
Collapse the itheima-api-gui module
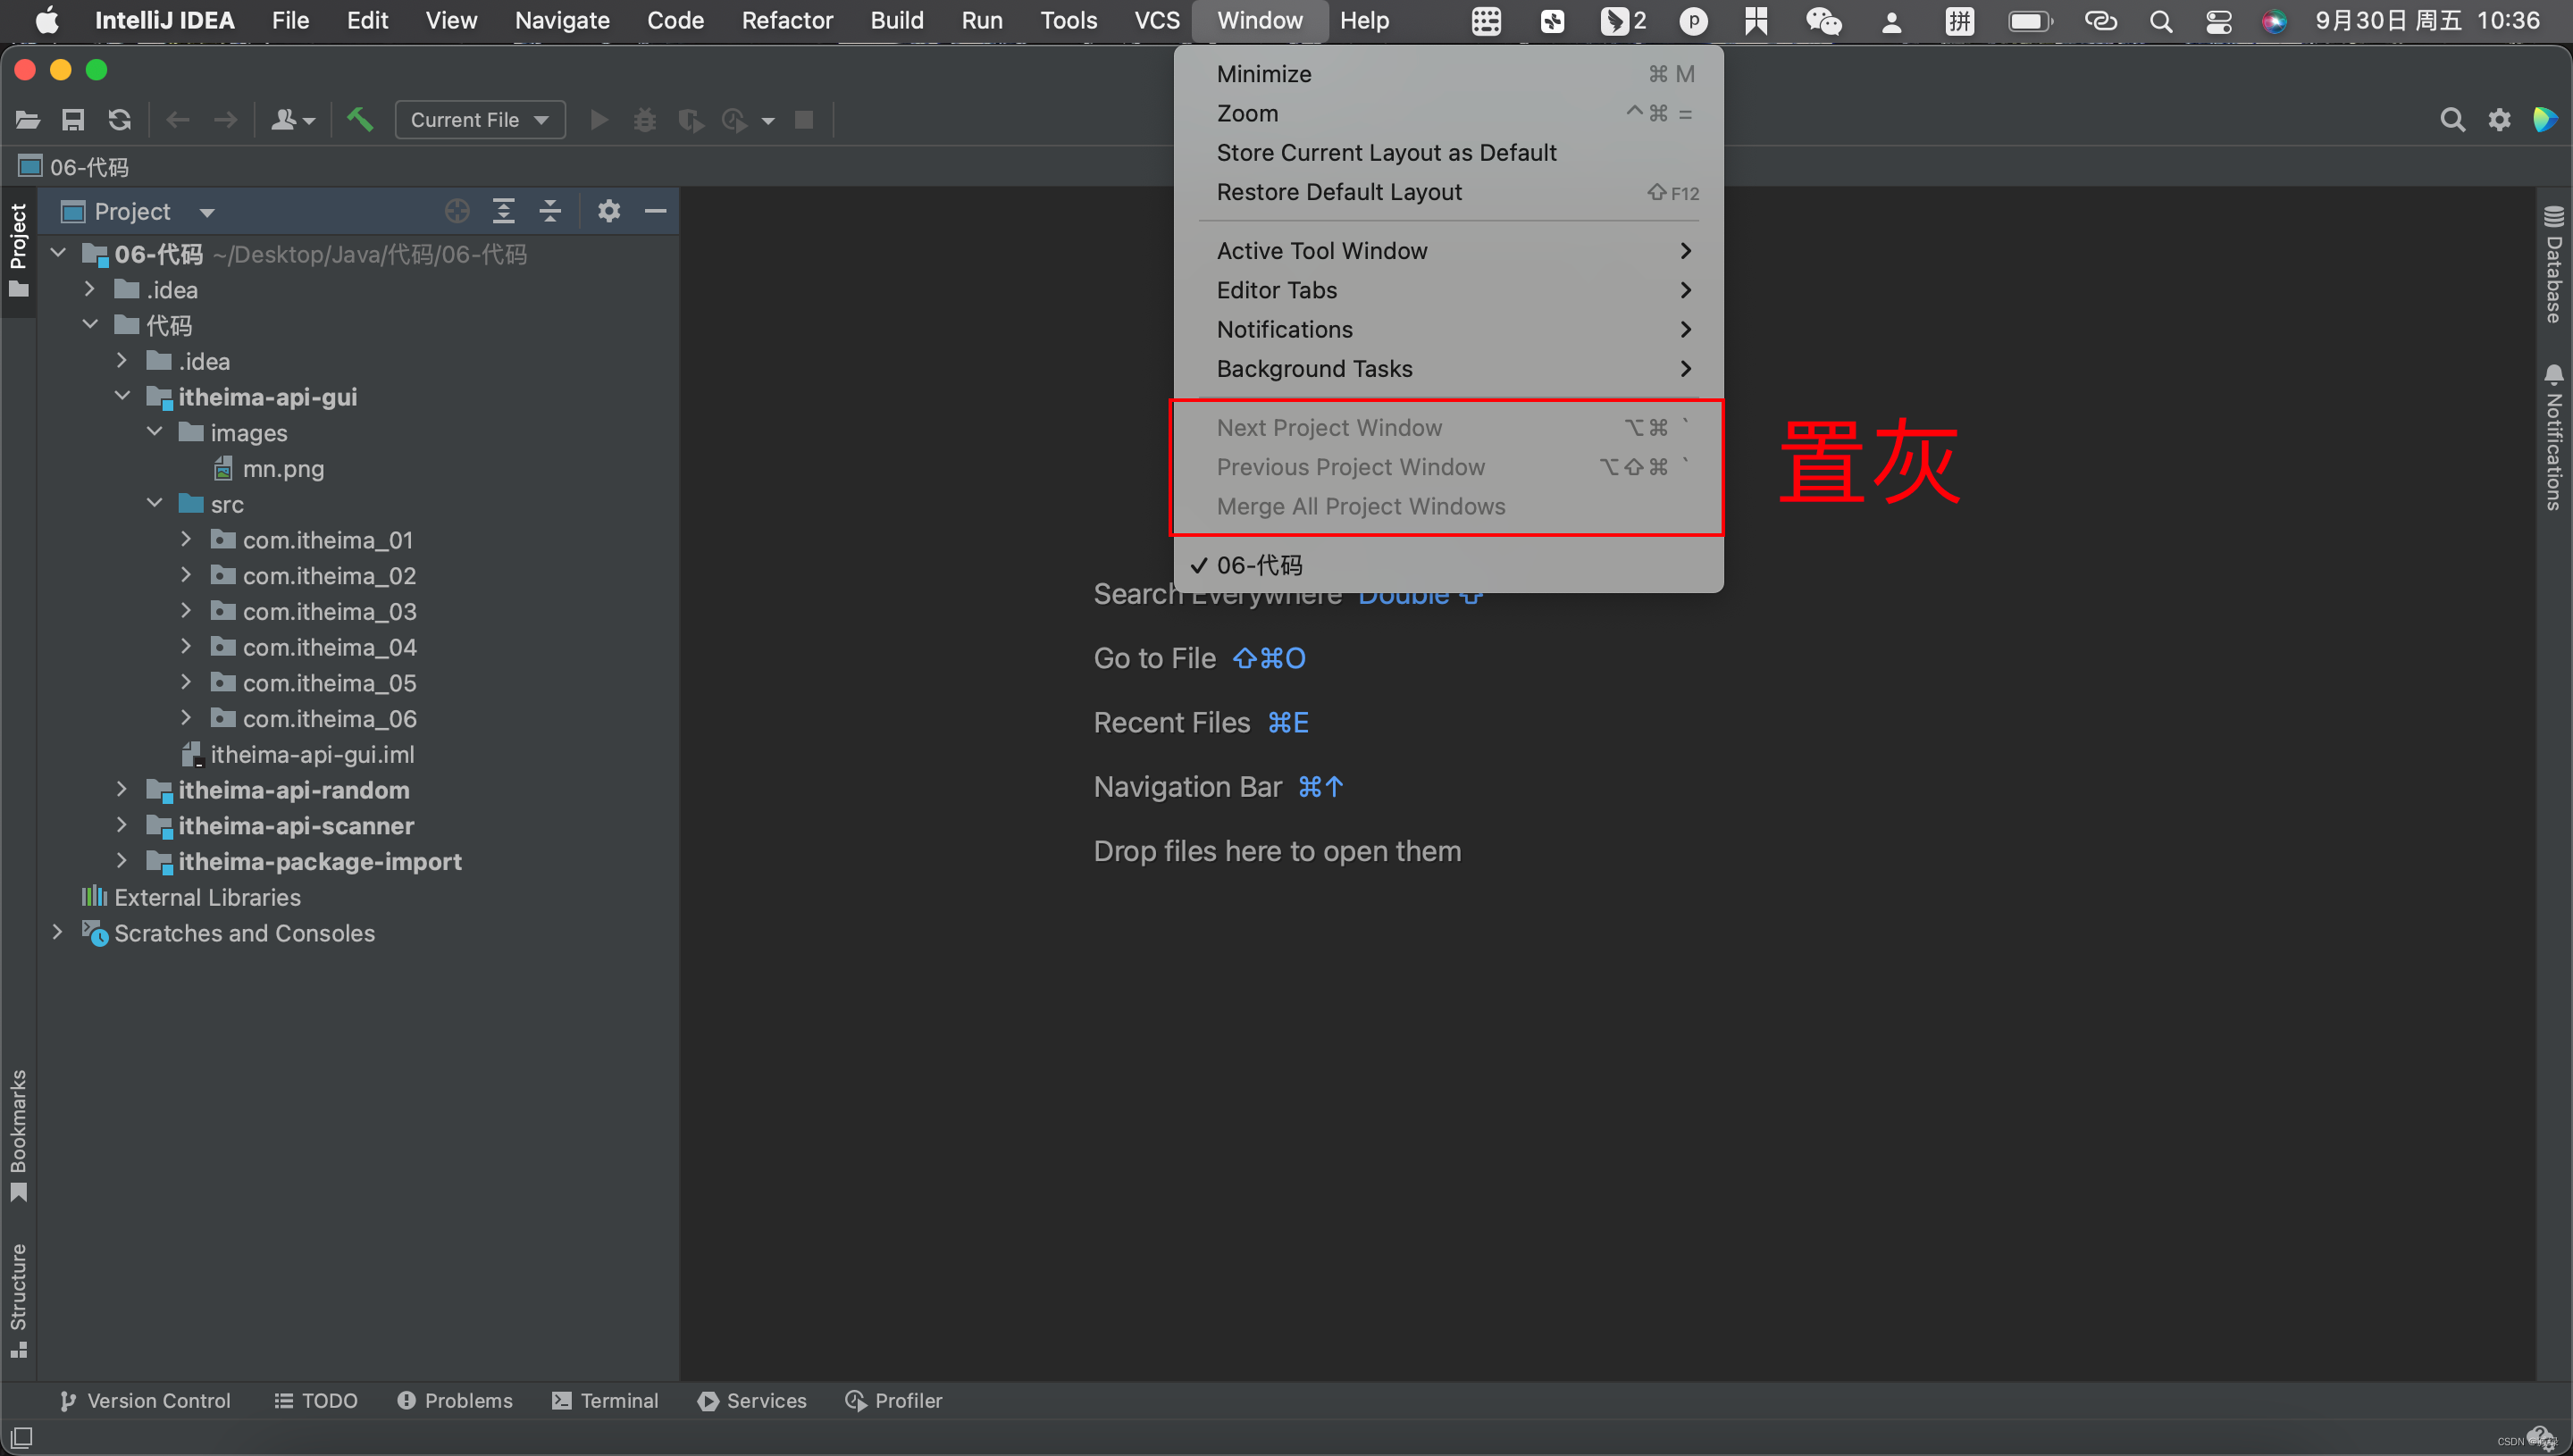coord(123,397)
